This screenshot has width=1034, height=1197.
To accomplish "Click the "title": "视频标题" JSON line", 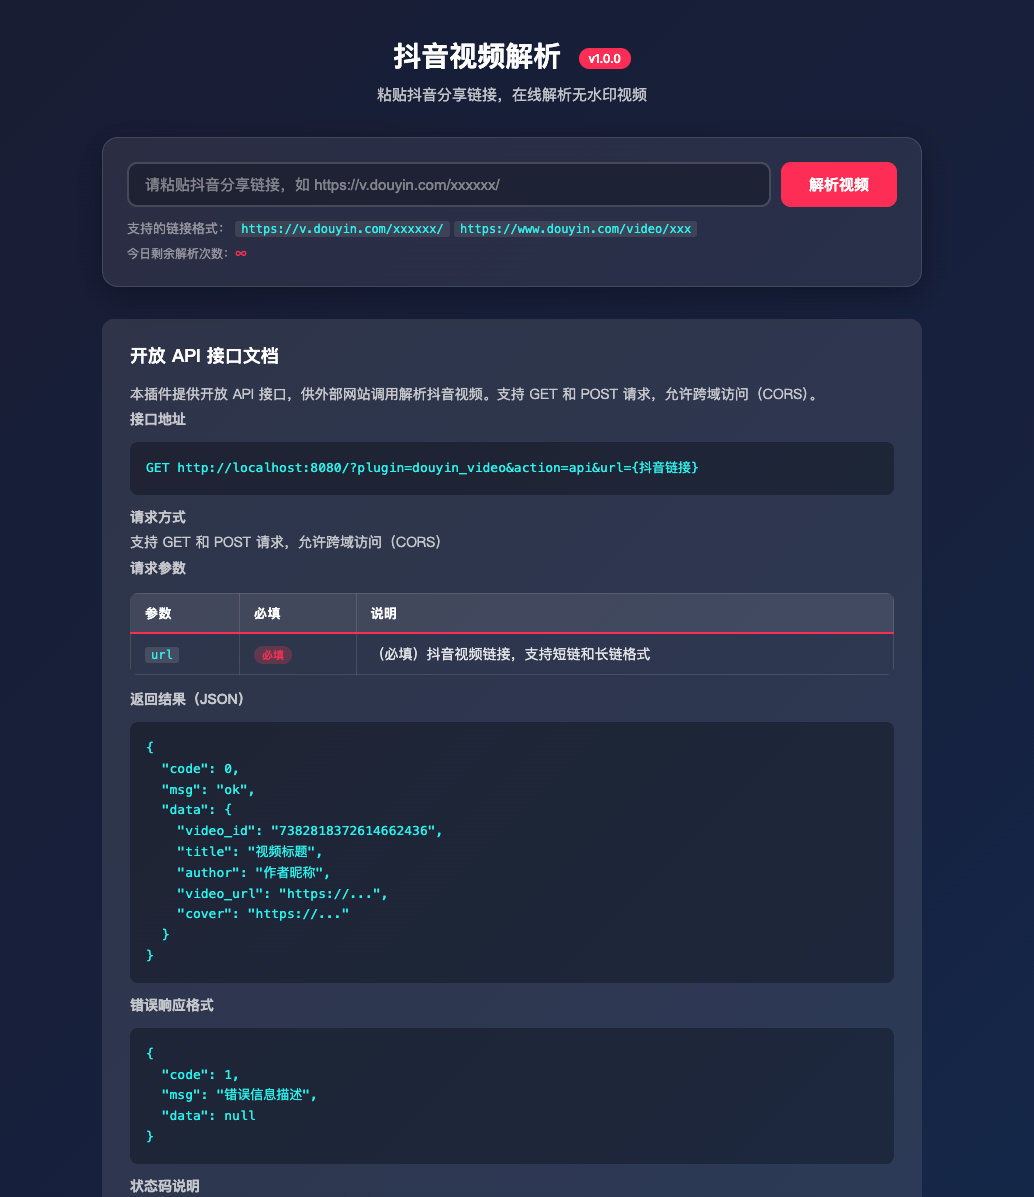I will point(250,851).
